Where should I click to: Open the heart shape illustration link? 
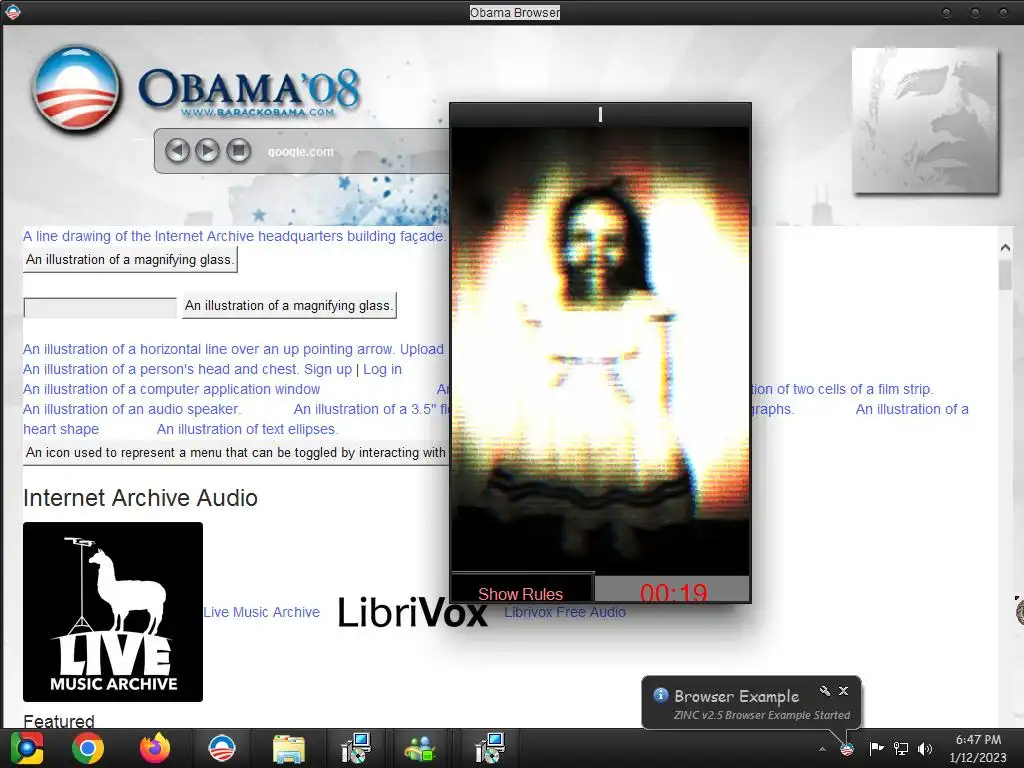(61, 429)
